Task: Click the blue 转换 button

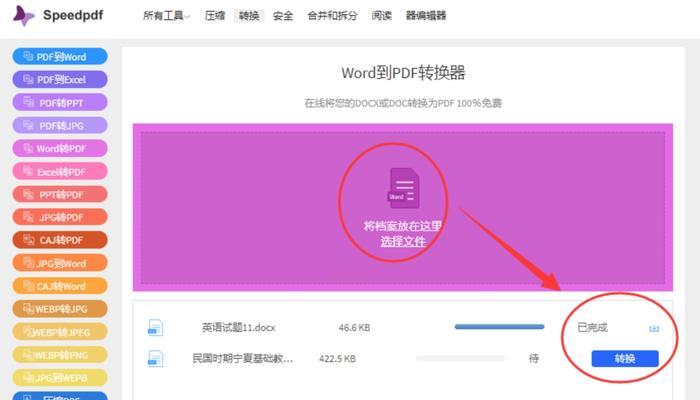Action: (625, 358)
